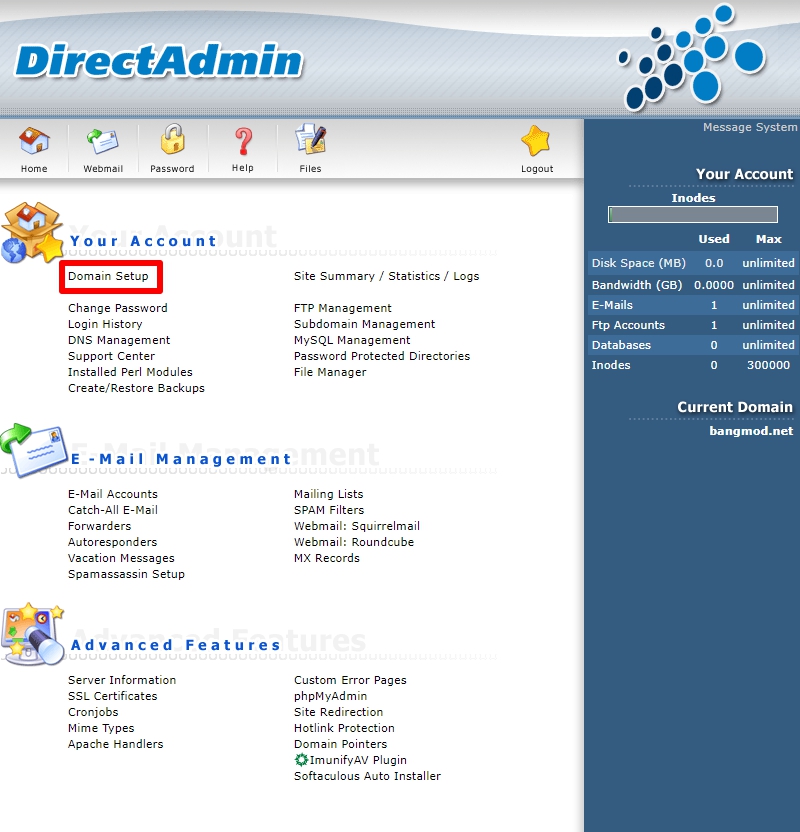Image resolution: width=800 pixels, height=832 pixels.
Task: Click the Inodes max value 300000
Action: (768, 365)
